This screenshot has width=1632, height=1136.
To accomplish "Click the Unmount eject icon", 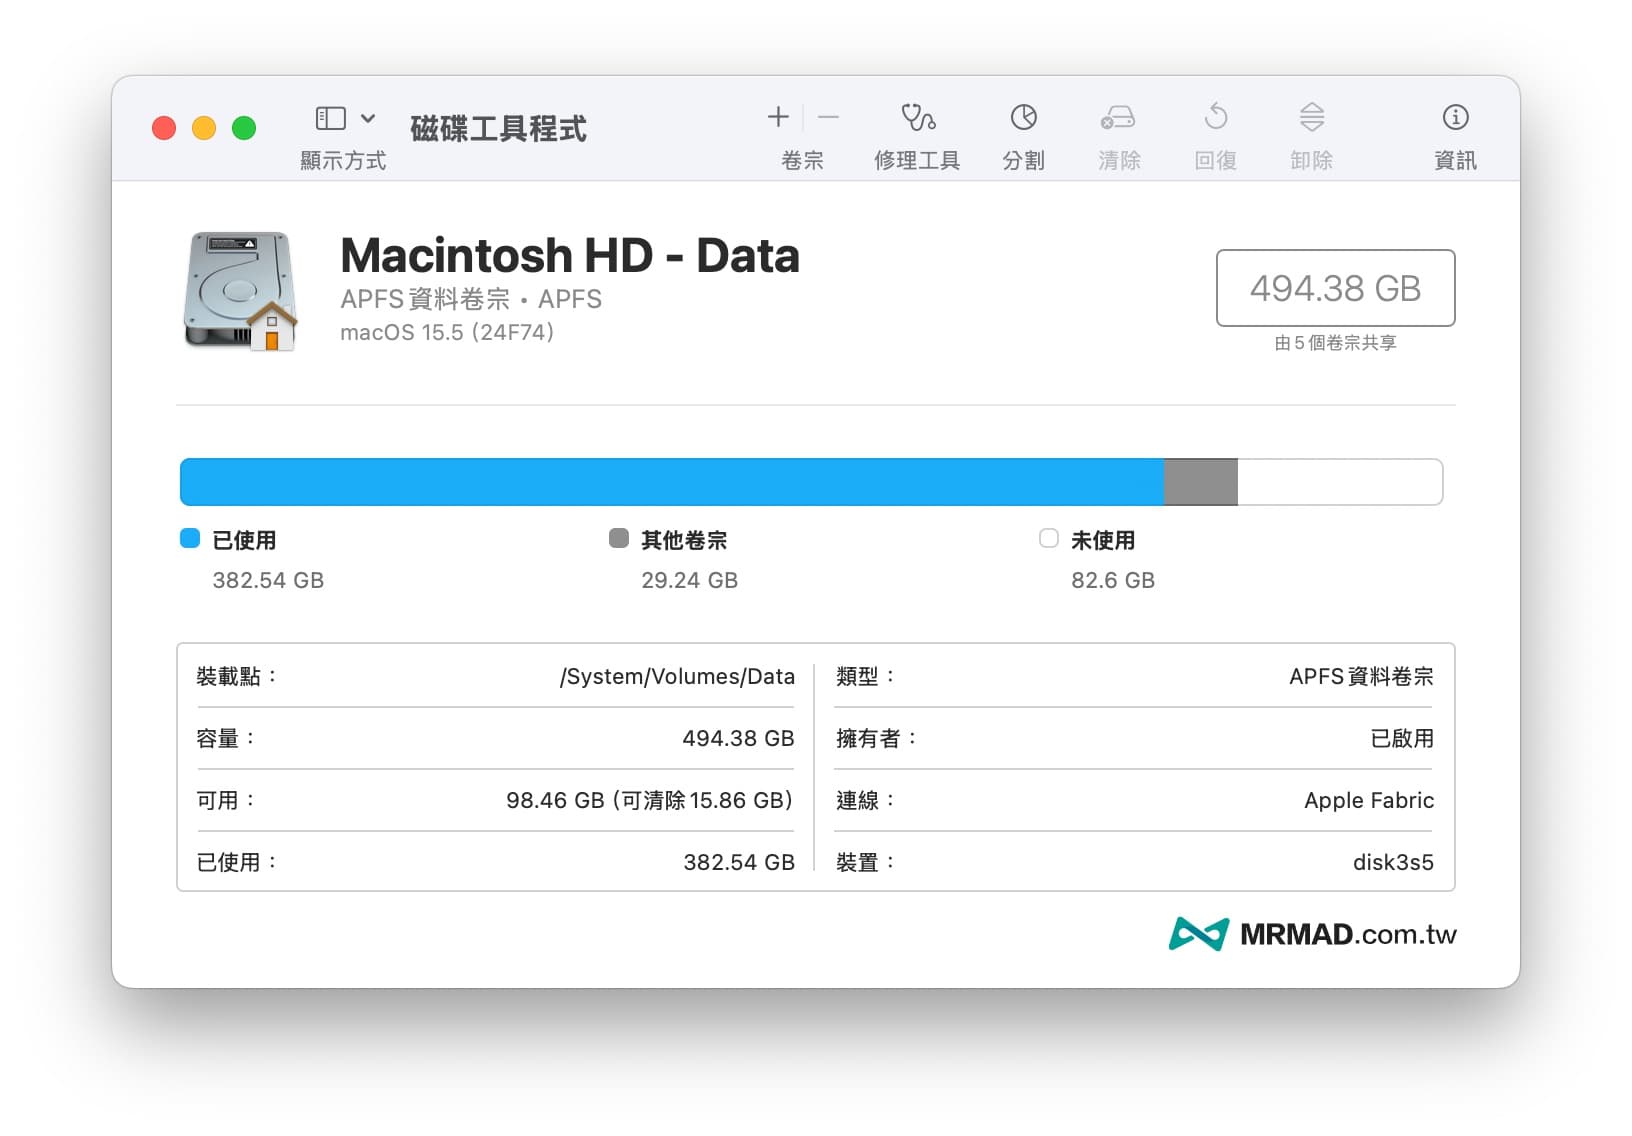I will pyautogui.click(x=1311, y=118).
